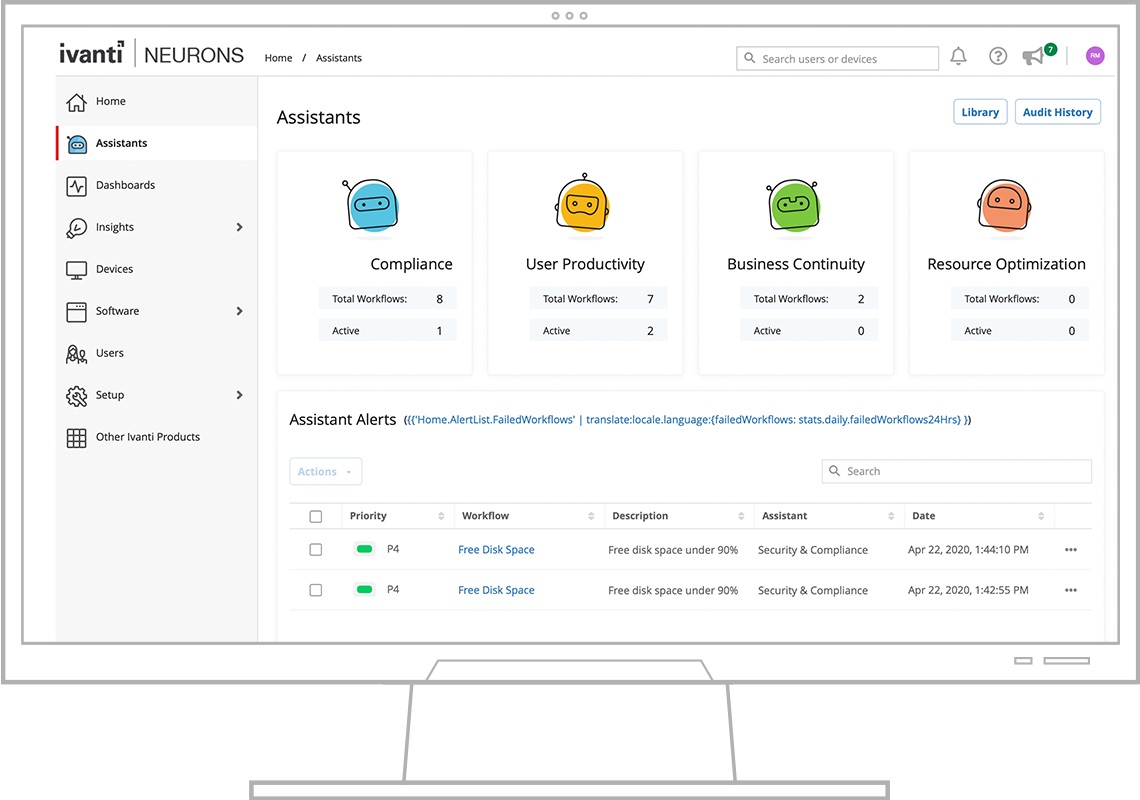Expand the Software sidebar submenu

[x=239, y=312]
